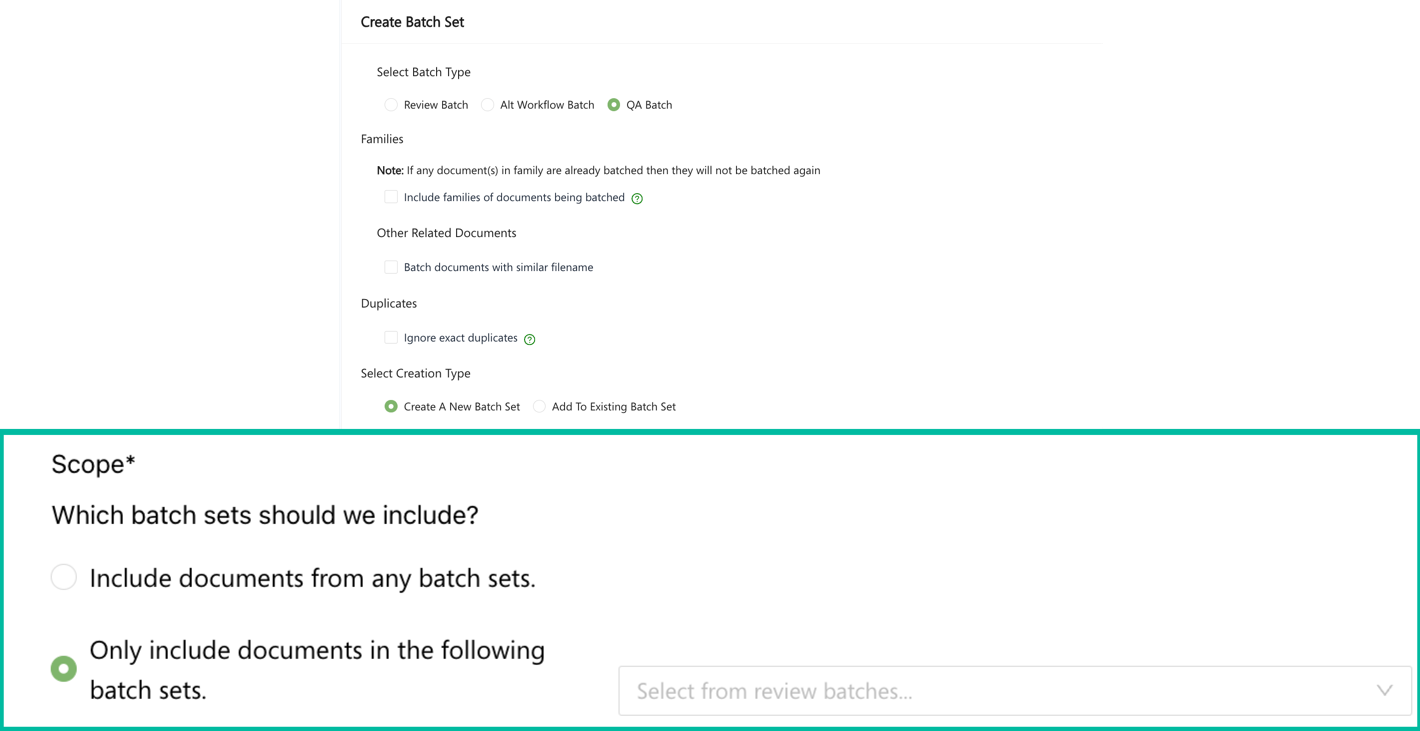This screenshot has width=1420, height=731.
Task: Click the Select Batch Type heading
Action: click(x=423, y=72)
